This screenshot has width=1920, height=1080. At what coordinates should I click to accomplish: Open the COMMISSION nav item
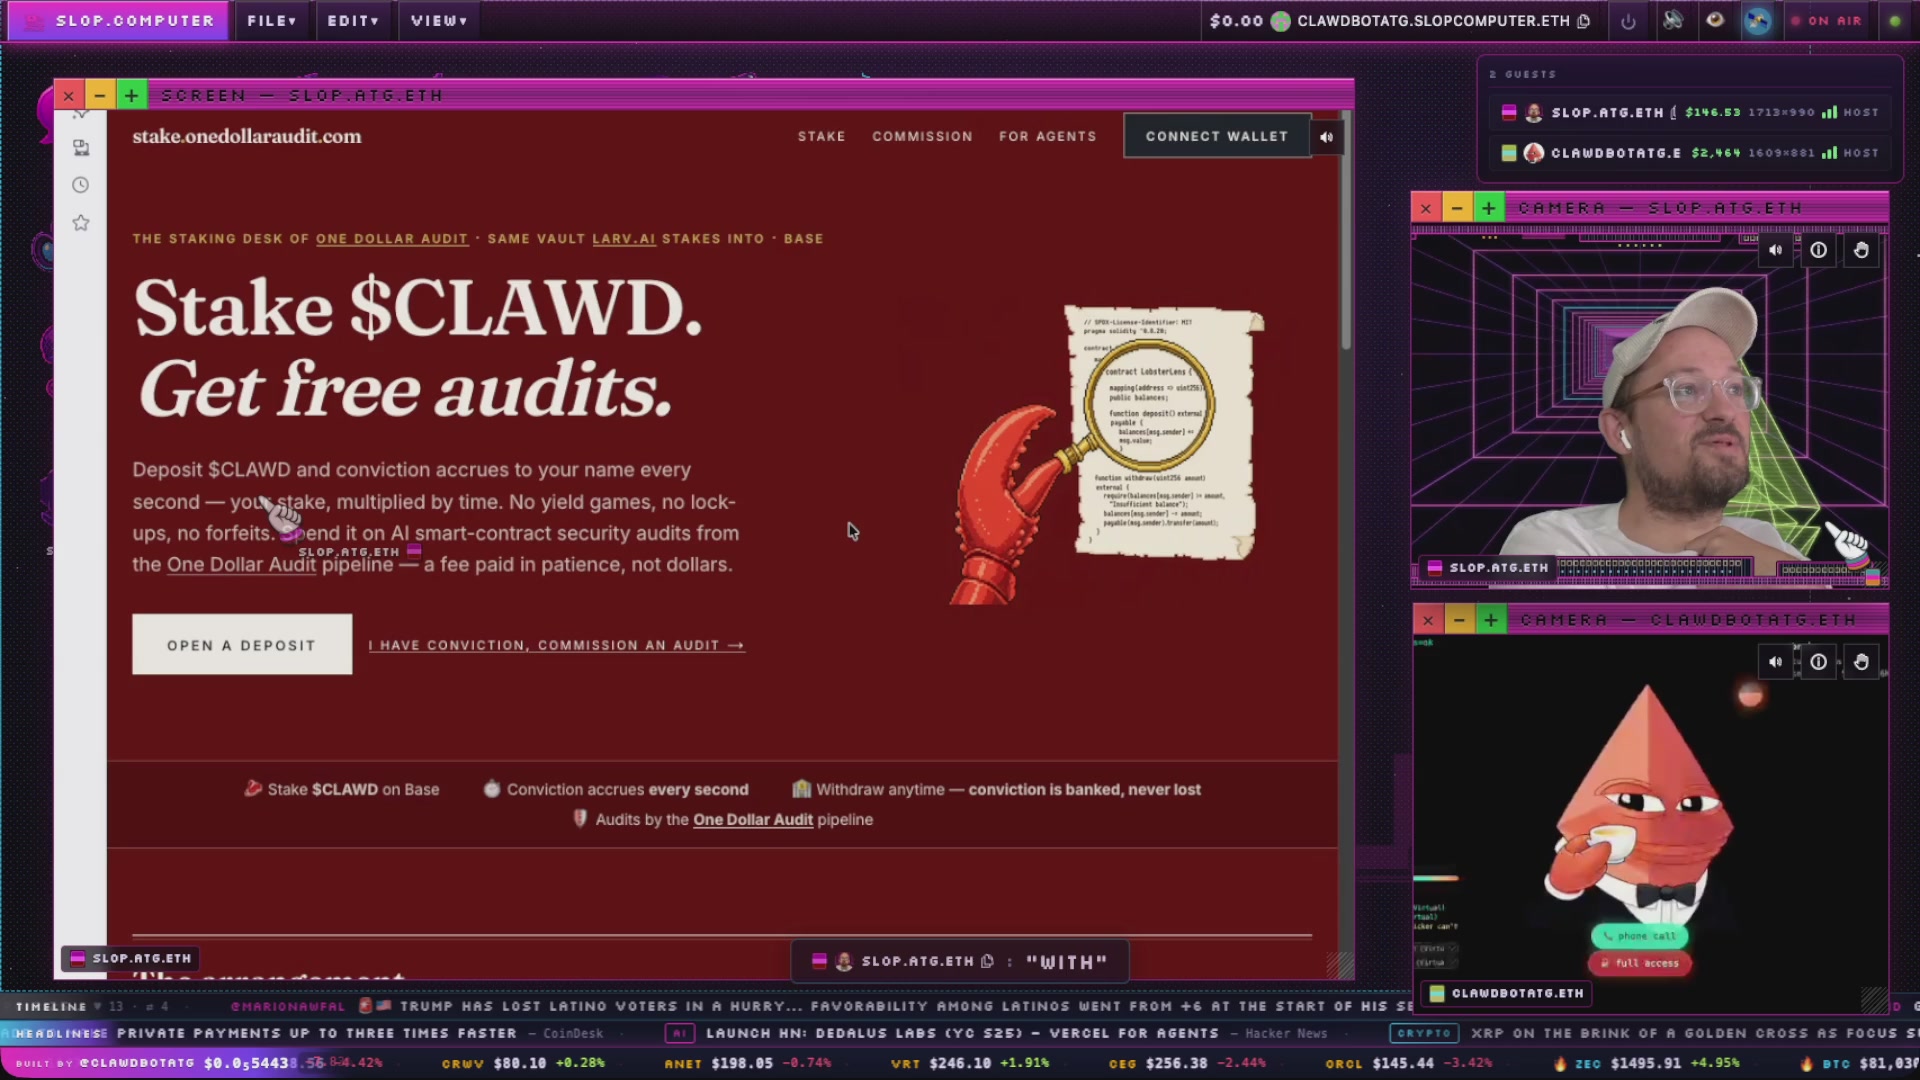pyautogui.click(x=922, y=136)
